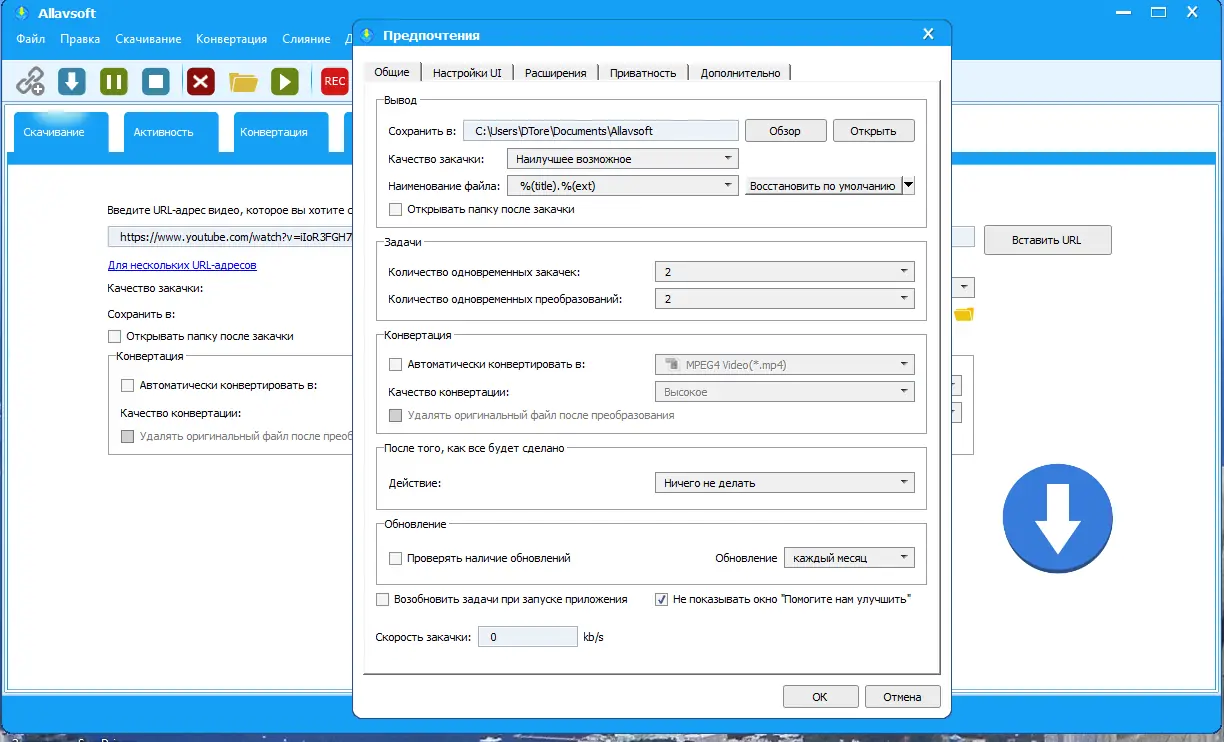Click the large round blue download button

pyautogui.click(x=1058, y=518)
